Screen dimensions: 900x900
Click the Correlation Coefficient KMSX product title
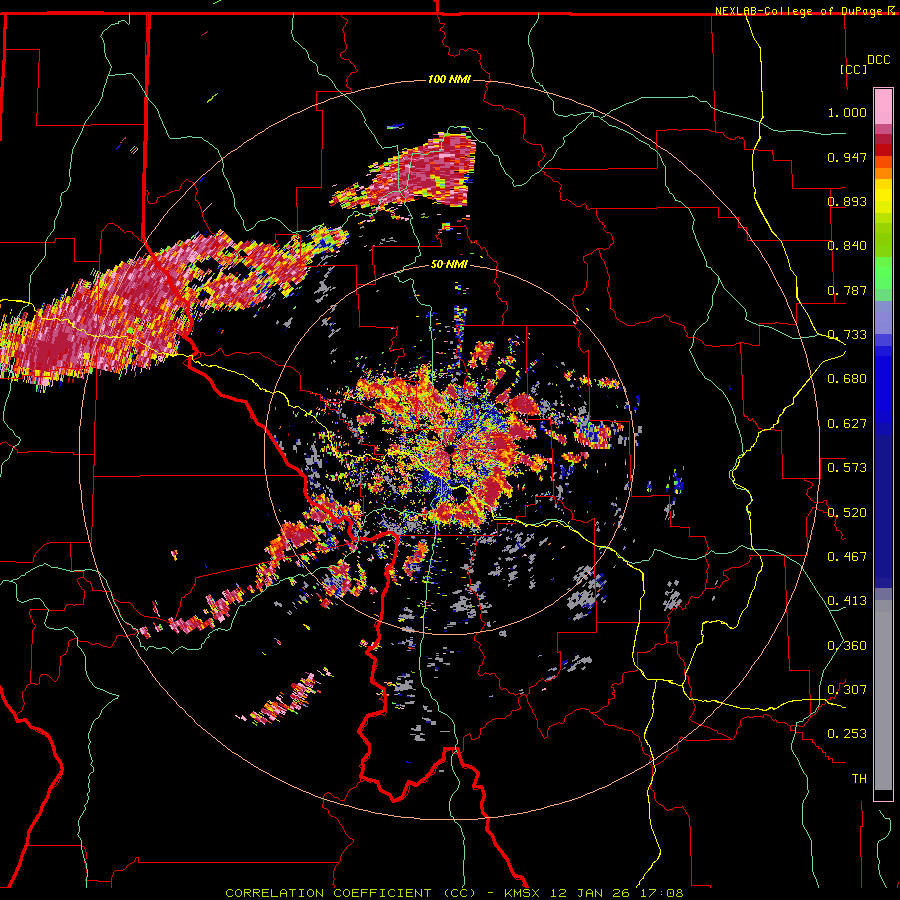tap(454, 893)
